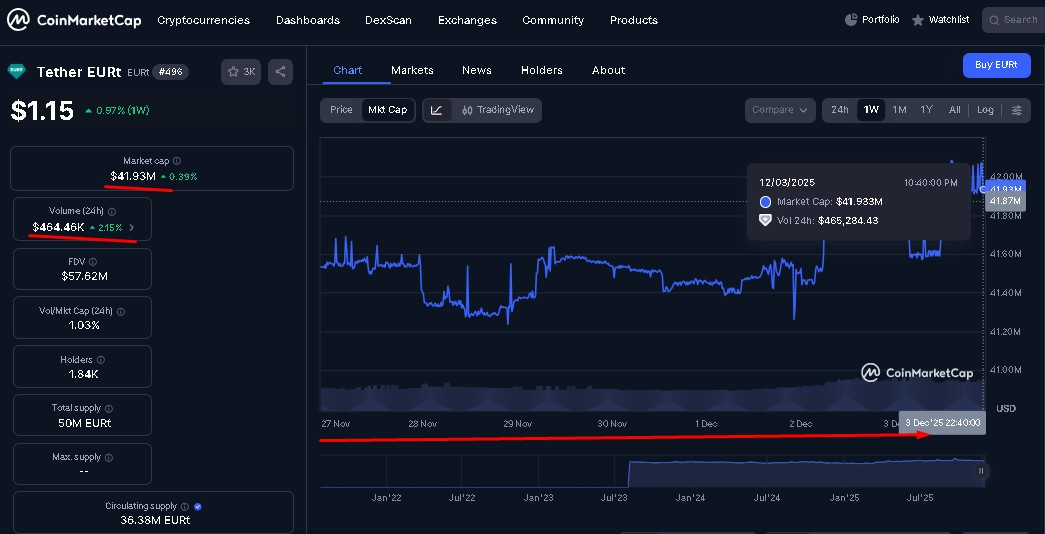1045x534 pixels.
Task: Open the Volume (24h) info icon
Action: pos(112,211)
